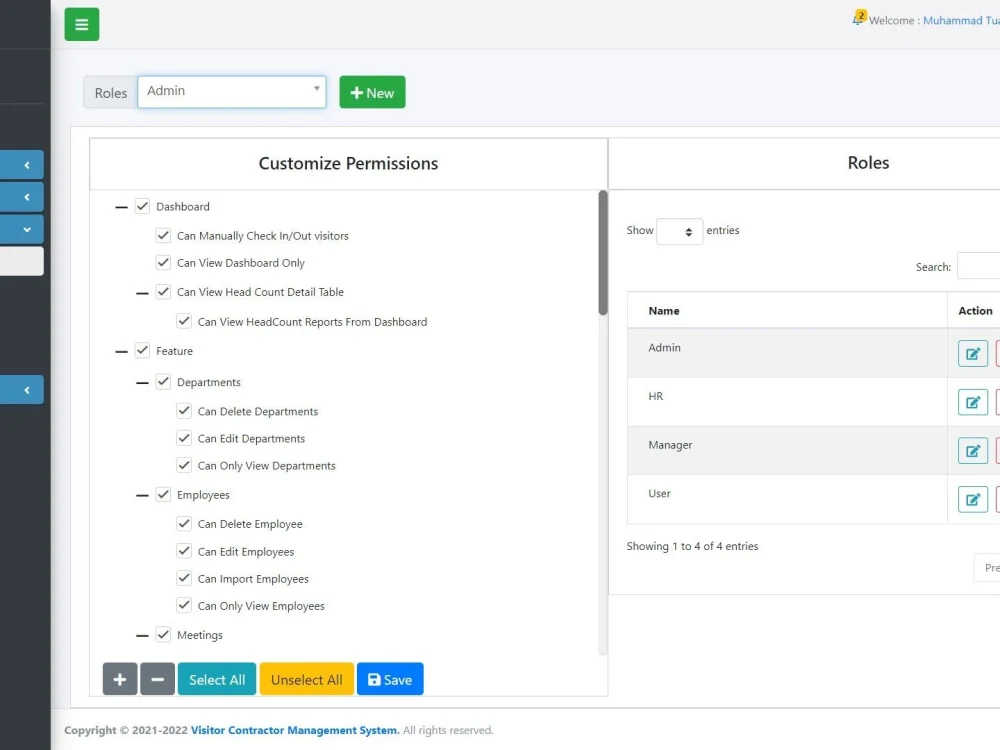The height and width of the screenshot is (750, 1000).
Task: Uncheck Can Manually Check In/Out visitors
Action: pyautogui.click(x=163, y=235)
